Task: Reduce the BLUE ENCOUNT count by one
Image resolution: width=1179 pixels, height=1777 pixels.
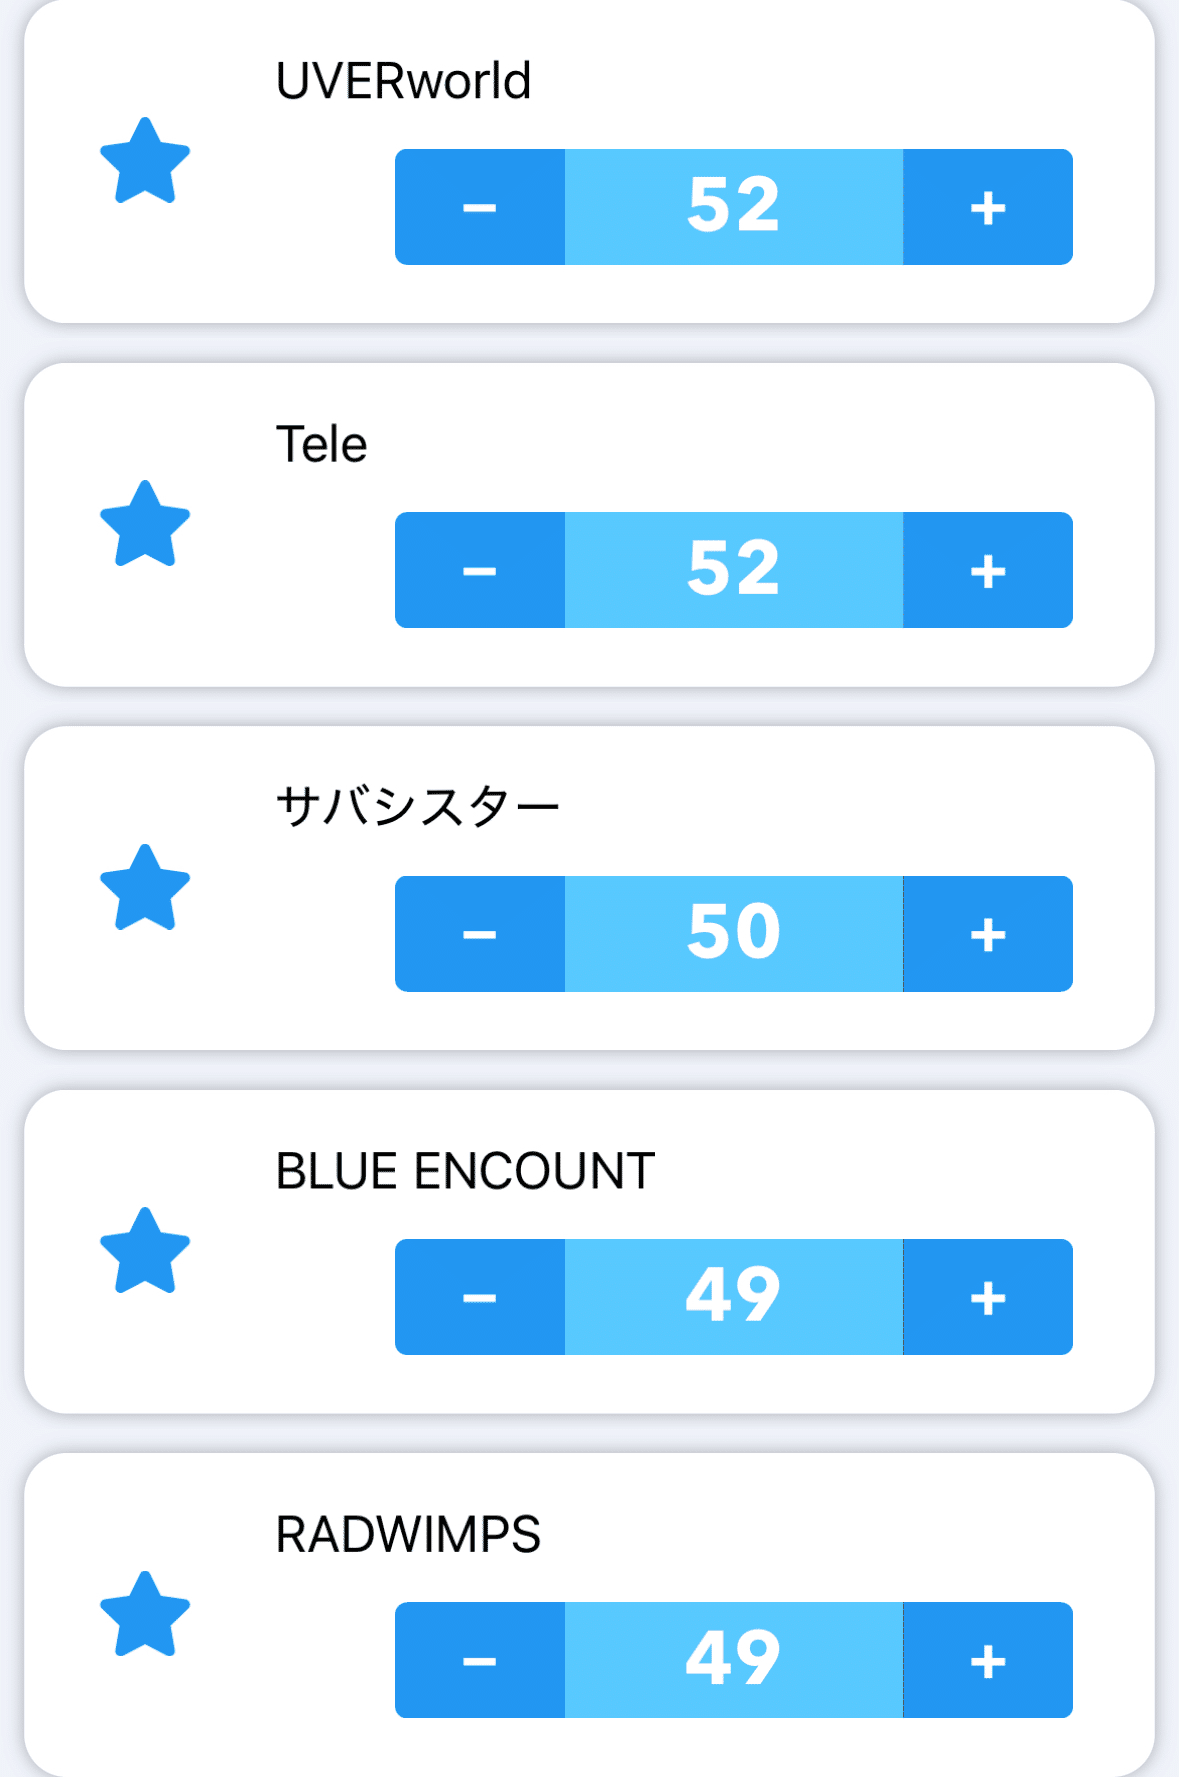Action: tap(480, 1297)
